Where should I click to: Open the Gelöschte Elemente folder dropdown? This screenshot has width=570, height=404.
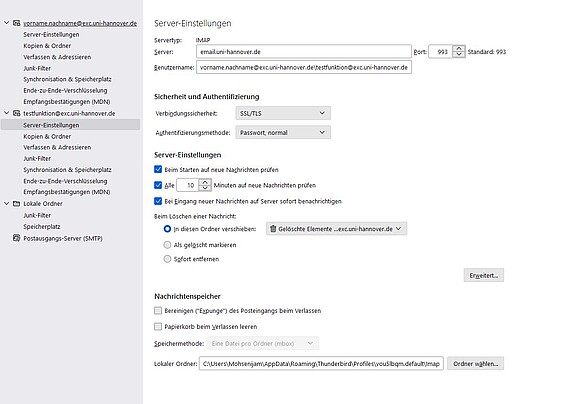(336, 229)
